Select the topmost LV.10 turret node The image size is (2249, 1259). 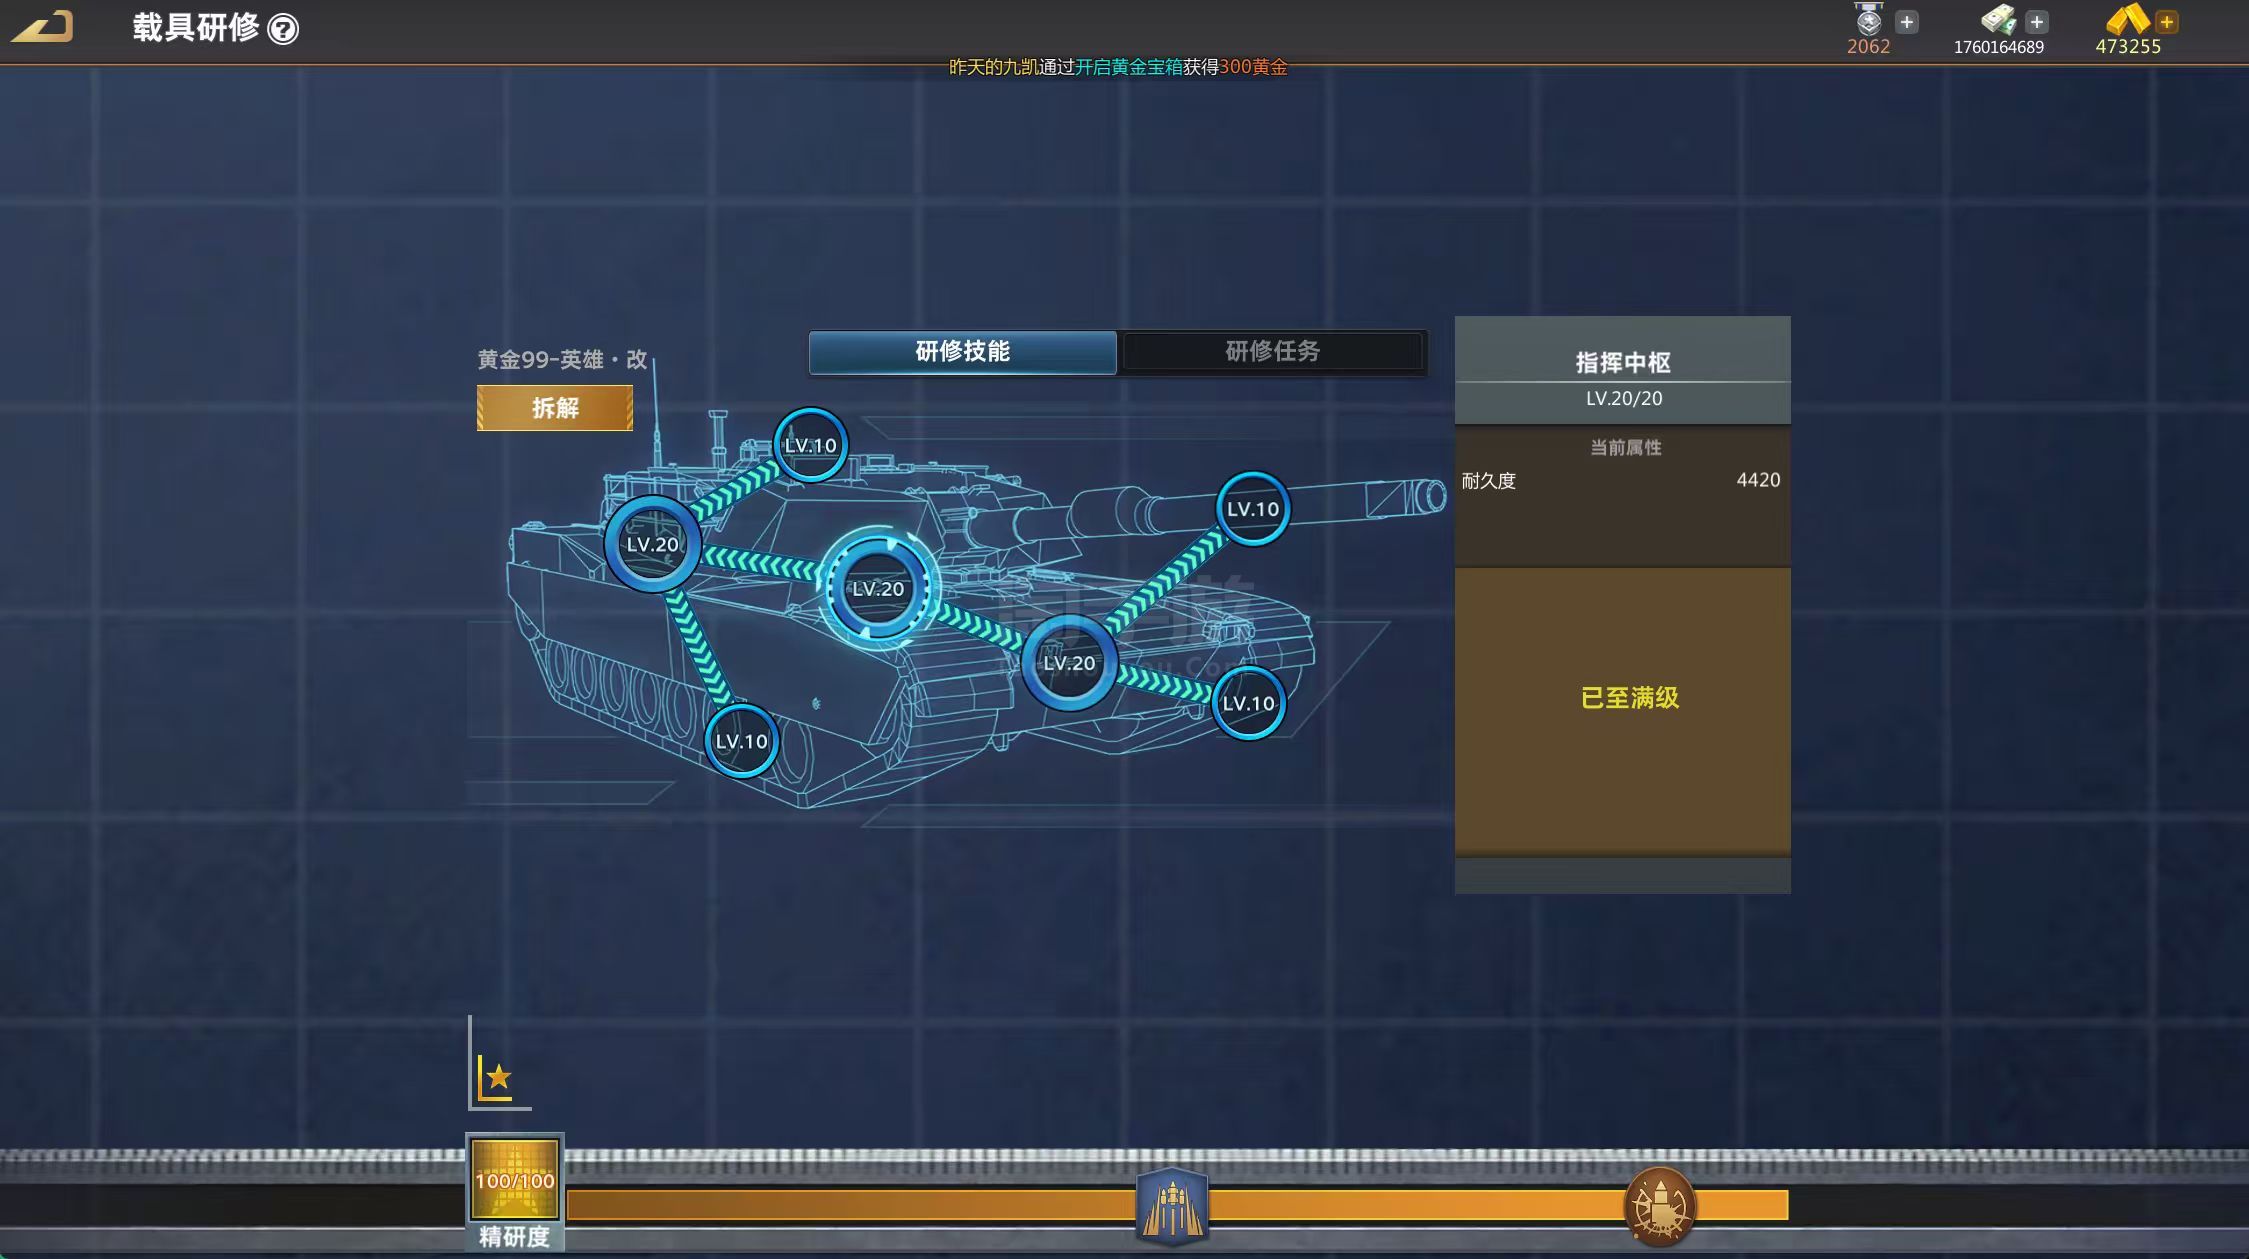point(810,446)
